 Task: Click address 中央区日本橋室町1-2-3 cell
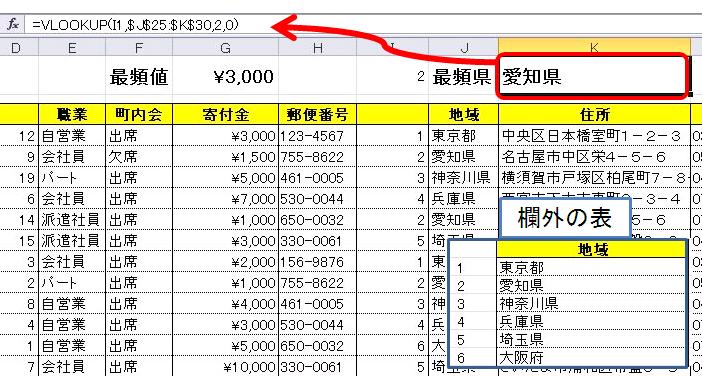point(594,136)
